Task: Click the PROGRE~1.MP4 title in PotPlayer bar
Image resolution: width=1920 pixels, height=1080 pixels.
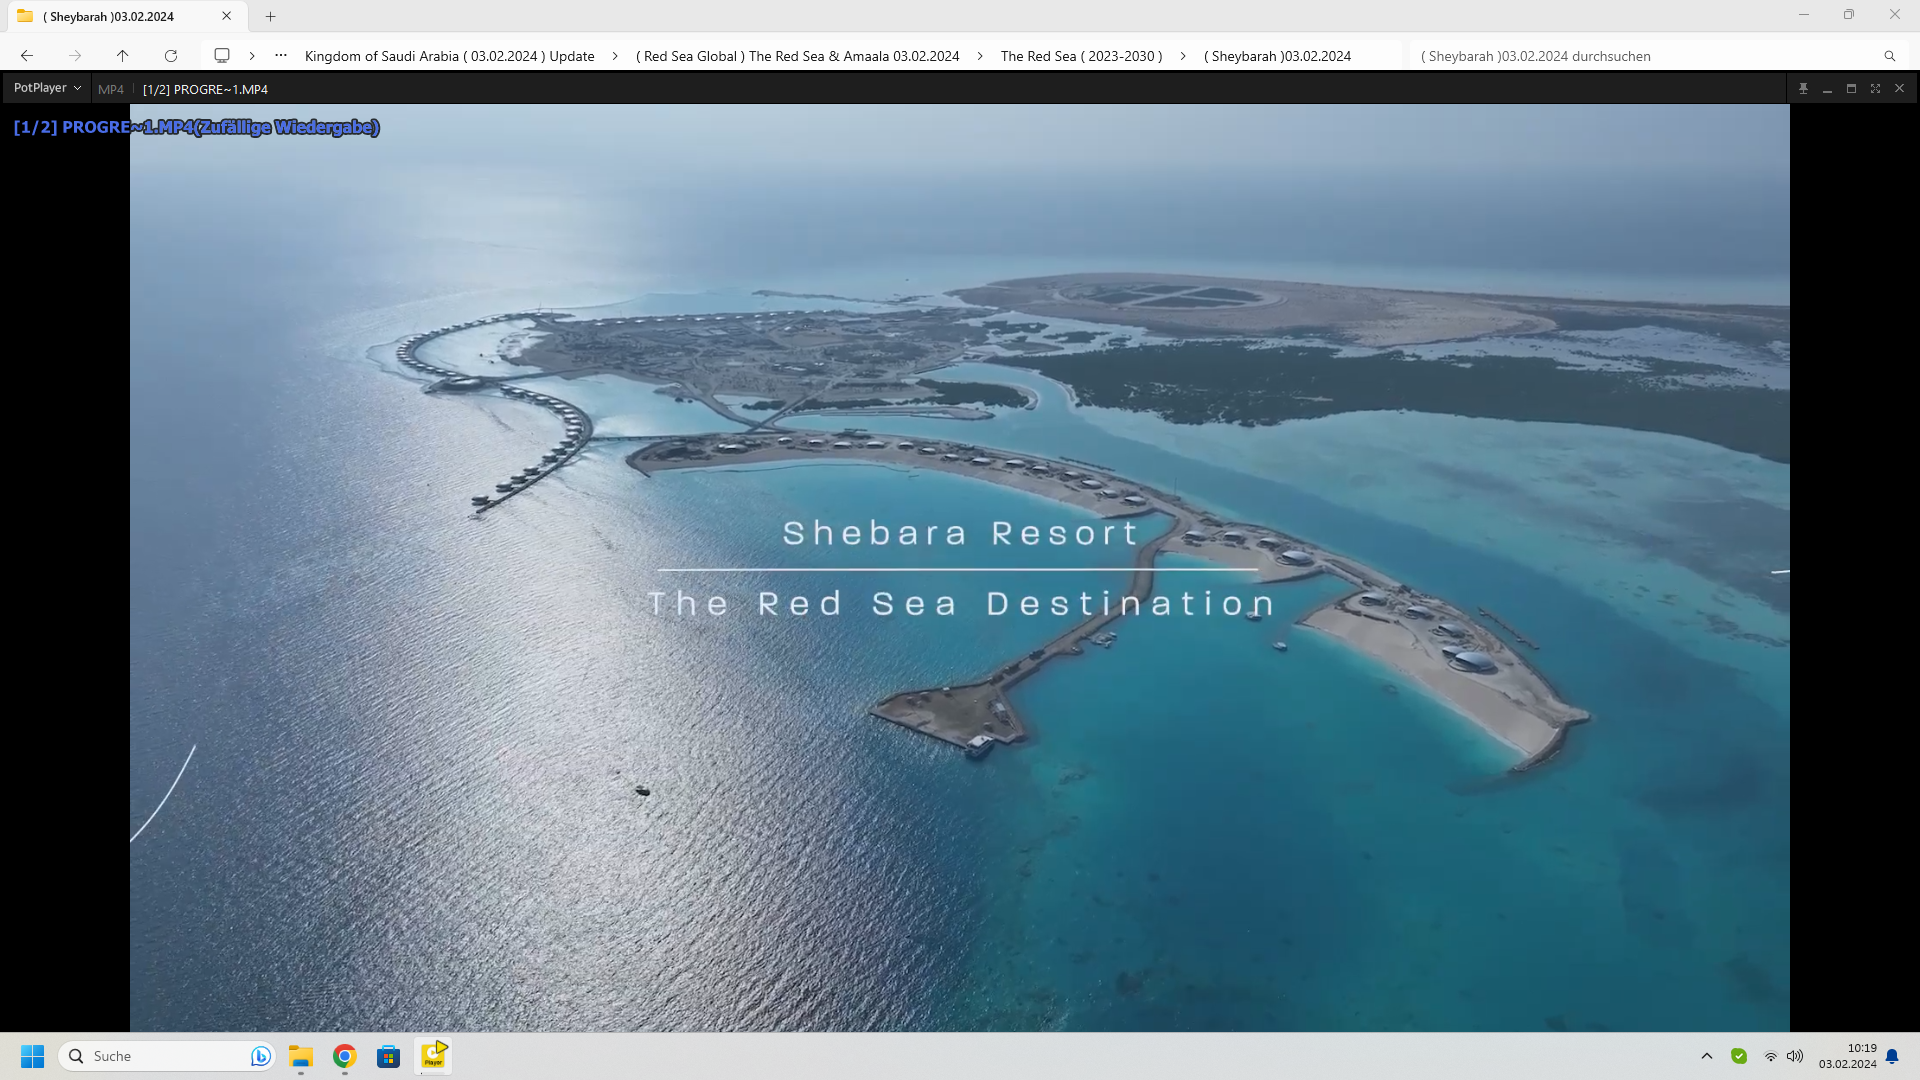Action: pos(205,89)
